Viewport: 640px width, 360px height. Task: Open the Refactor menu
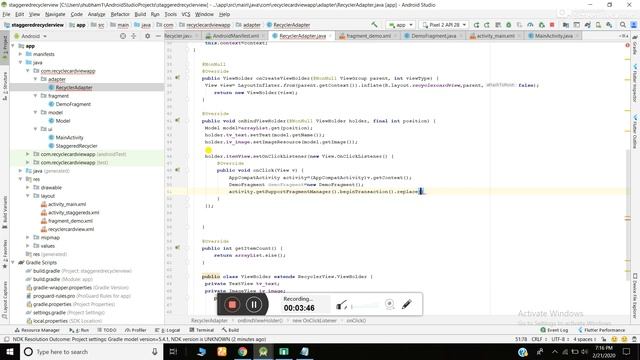[120, 14]
